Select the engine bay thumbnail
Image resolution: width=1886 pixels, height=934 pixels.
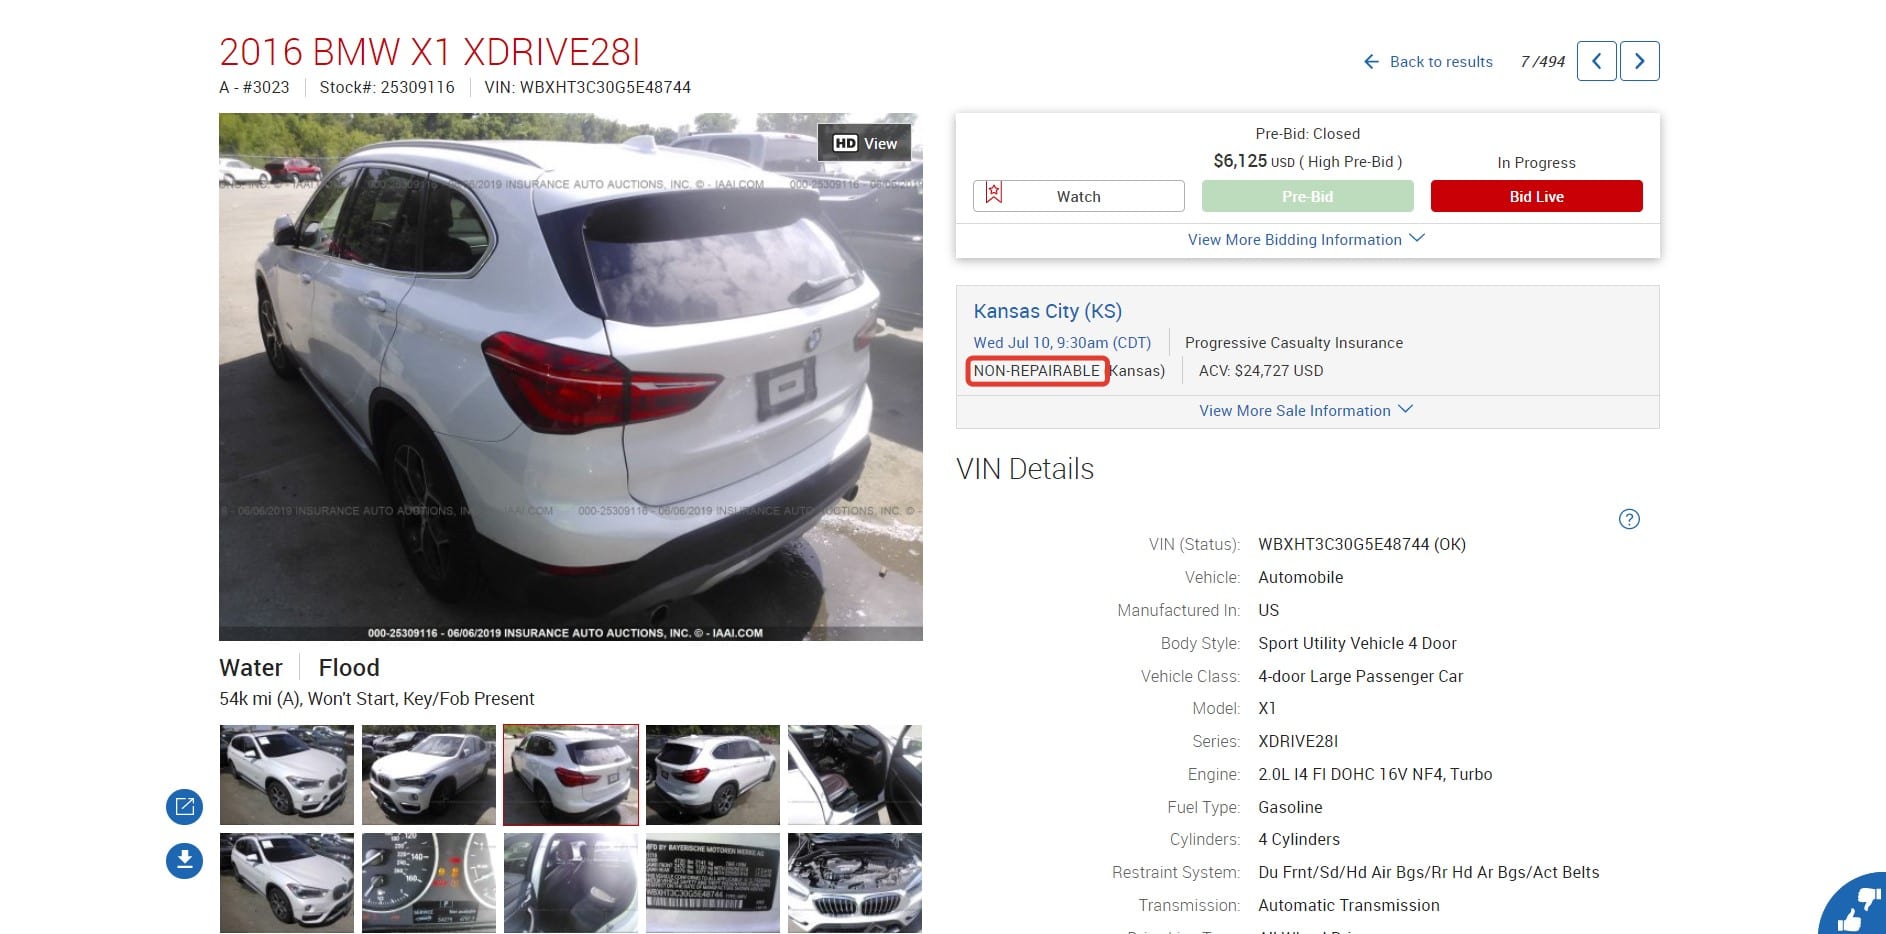click(x=854, y=882)
